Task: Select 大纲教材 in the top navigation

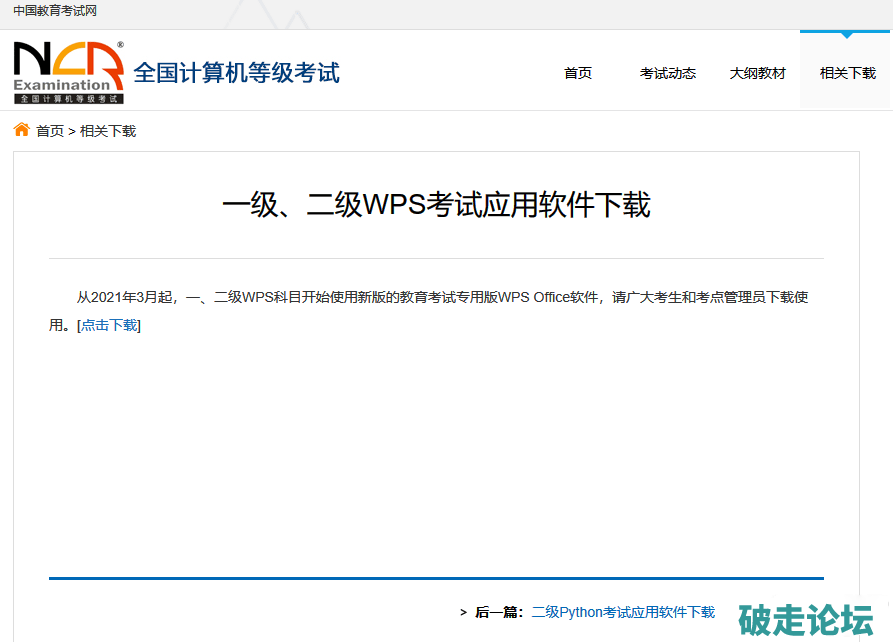Action: click(757, 73)
